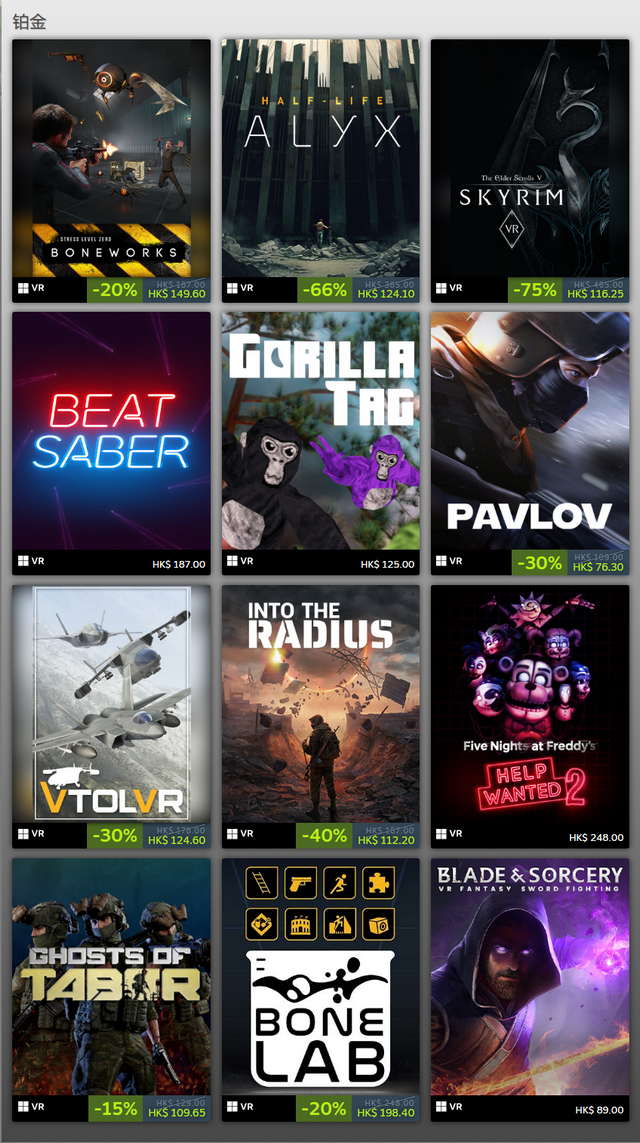The width and height of the screenshot is (640, 1143).
Task: Click the -75% discount badge on Skyrim VR
Action: 534,290
